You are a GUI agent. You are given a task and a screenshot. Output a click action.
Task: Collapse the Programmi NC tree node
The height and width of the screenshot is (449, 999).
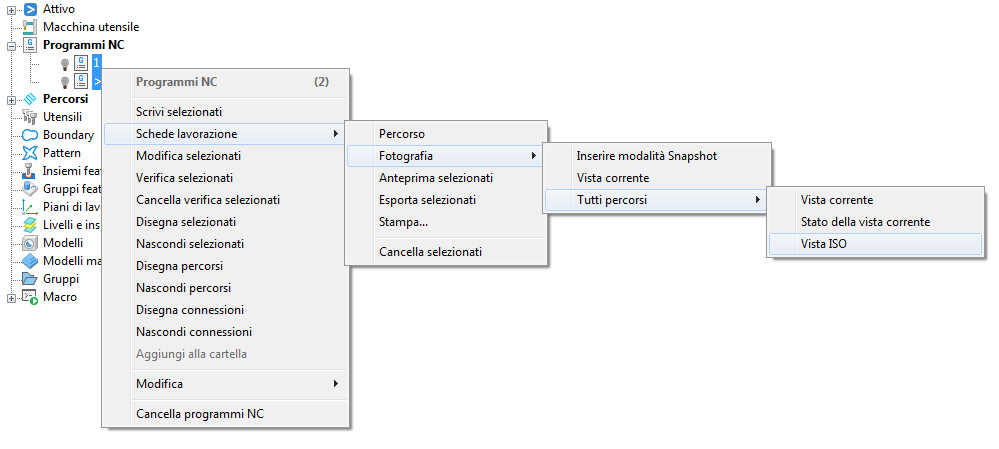[11, 45]
